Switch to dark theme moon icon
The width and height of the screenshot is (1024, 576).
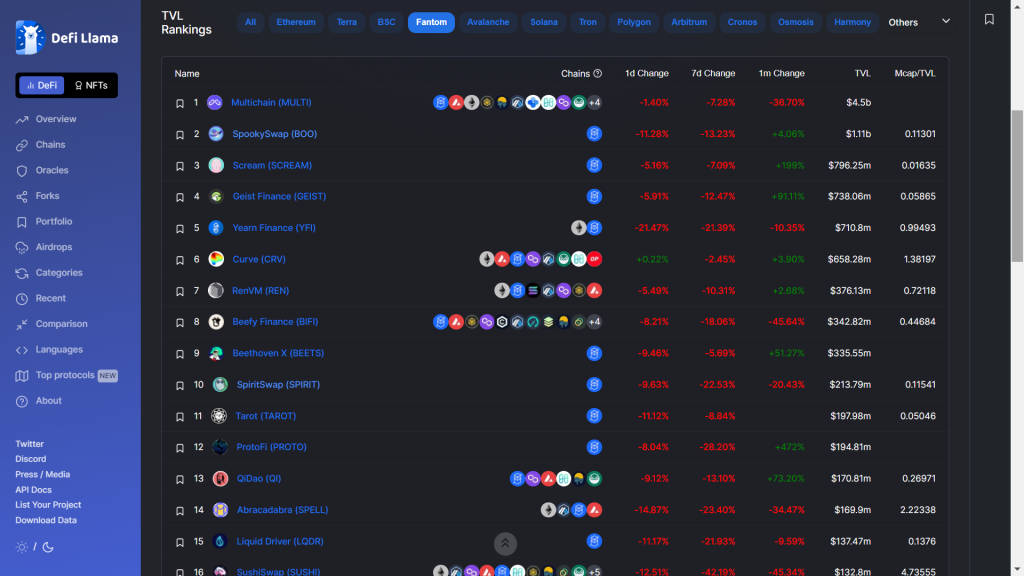point(48,547)
